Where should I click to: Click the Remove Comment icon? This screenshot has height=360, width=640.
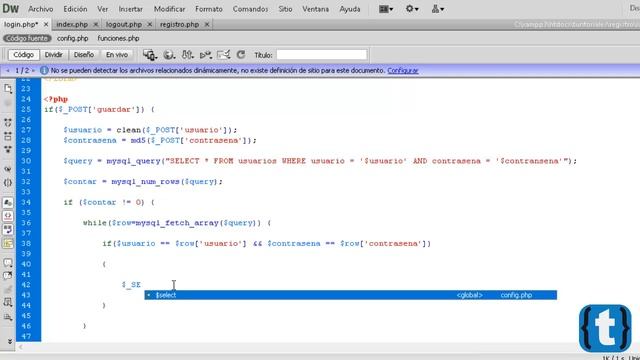[x=8, y=276]
